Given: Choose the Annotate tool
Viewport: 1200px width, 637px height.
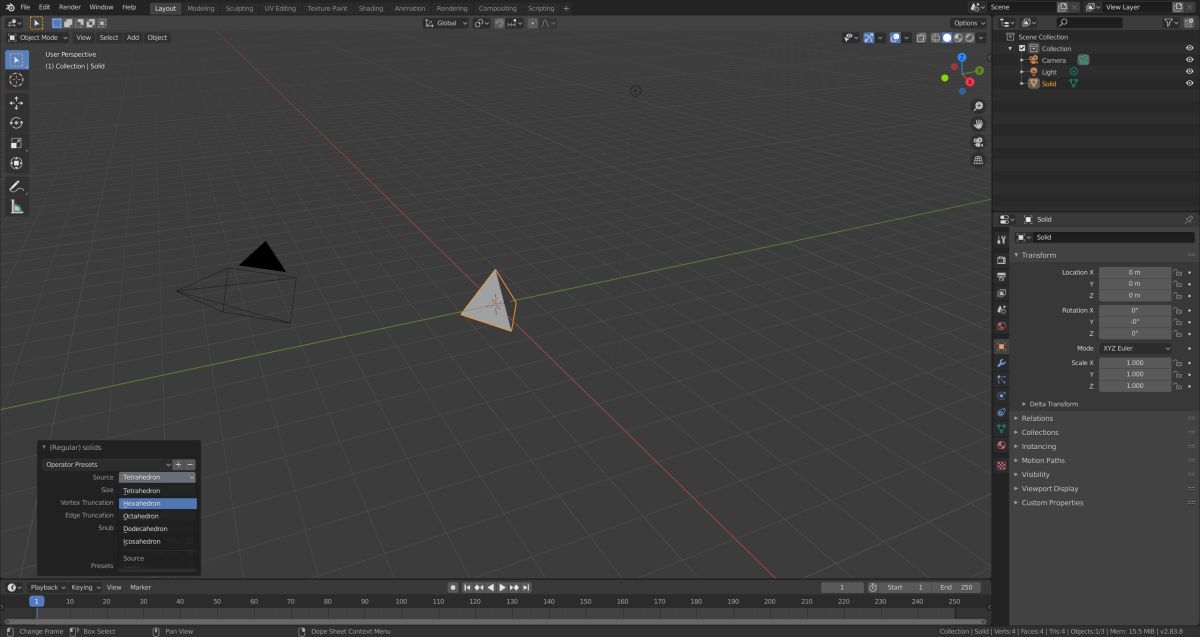Looking at the screenshot, I should [x=16, y=187].
